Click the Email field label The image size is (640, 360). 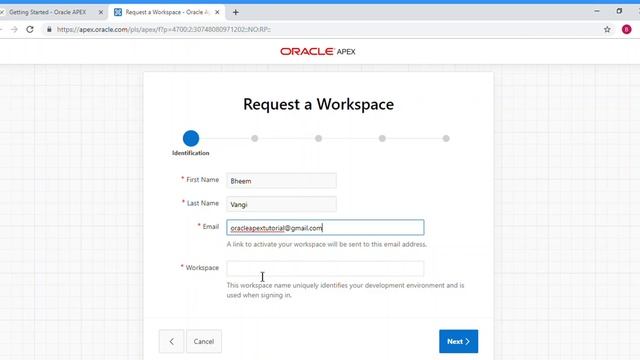pos(211,227)
